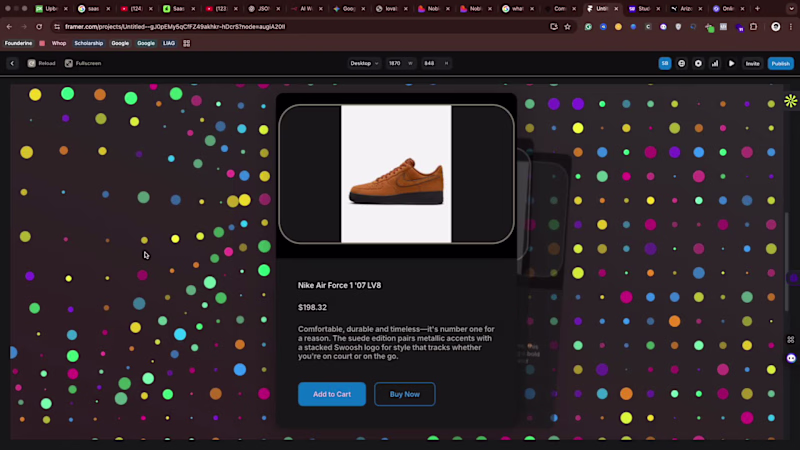
Task: Open the extensions puzzle icon
Action: click(x=754, y=27)
